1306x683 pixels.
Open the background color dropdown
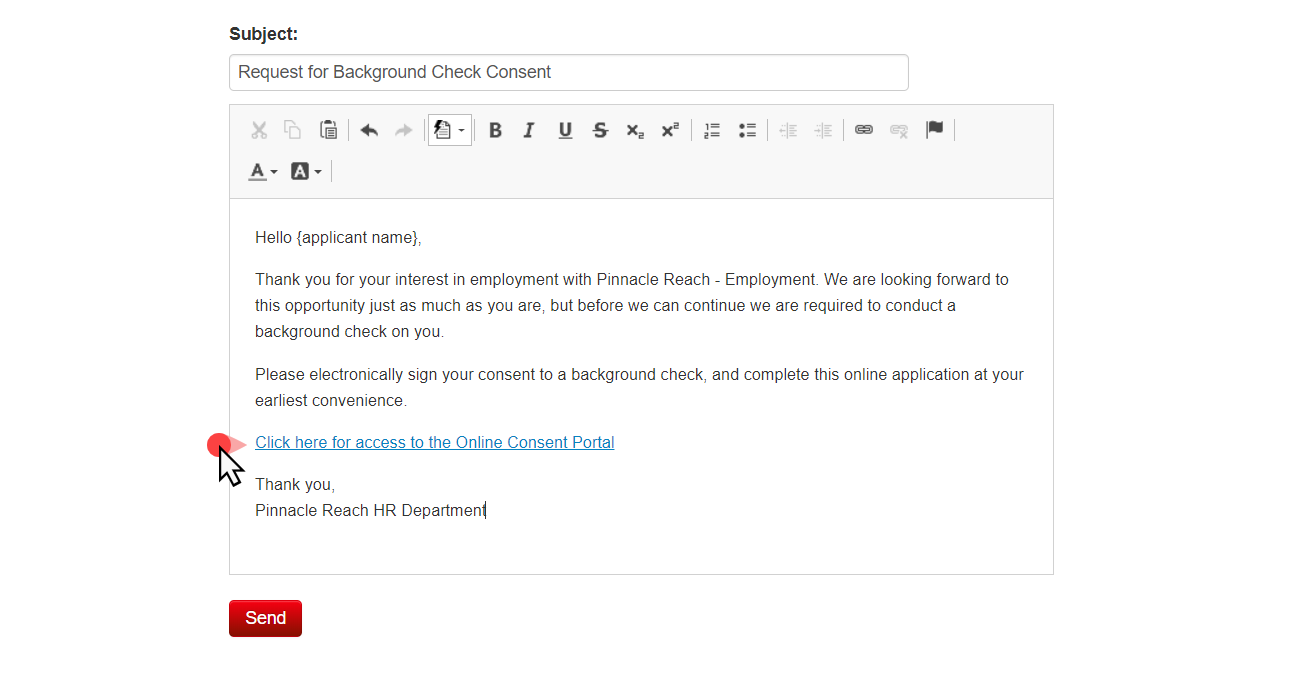coord(305,171)
